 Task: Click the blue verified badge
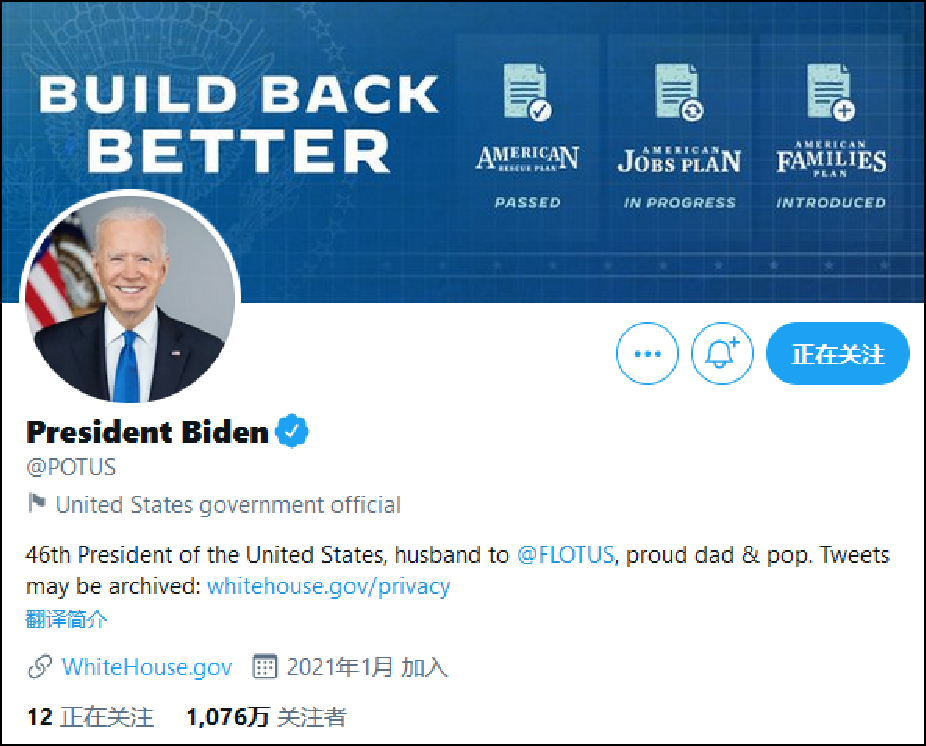point(293,432)
